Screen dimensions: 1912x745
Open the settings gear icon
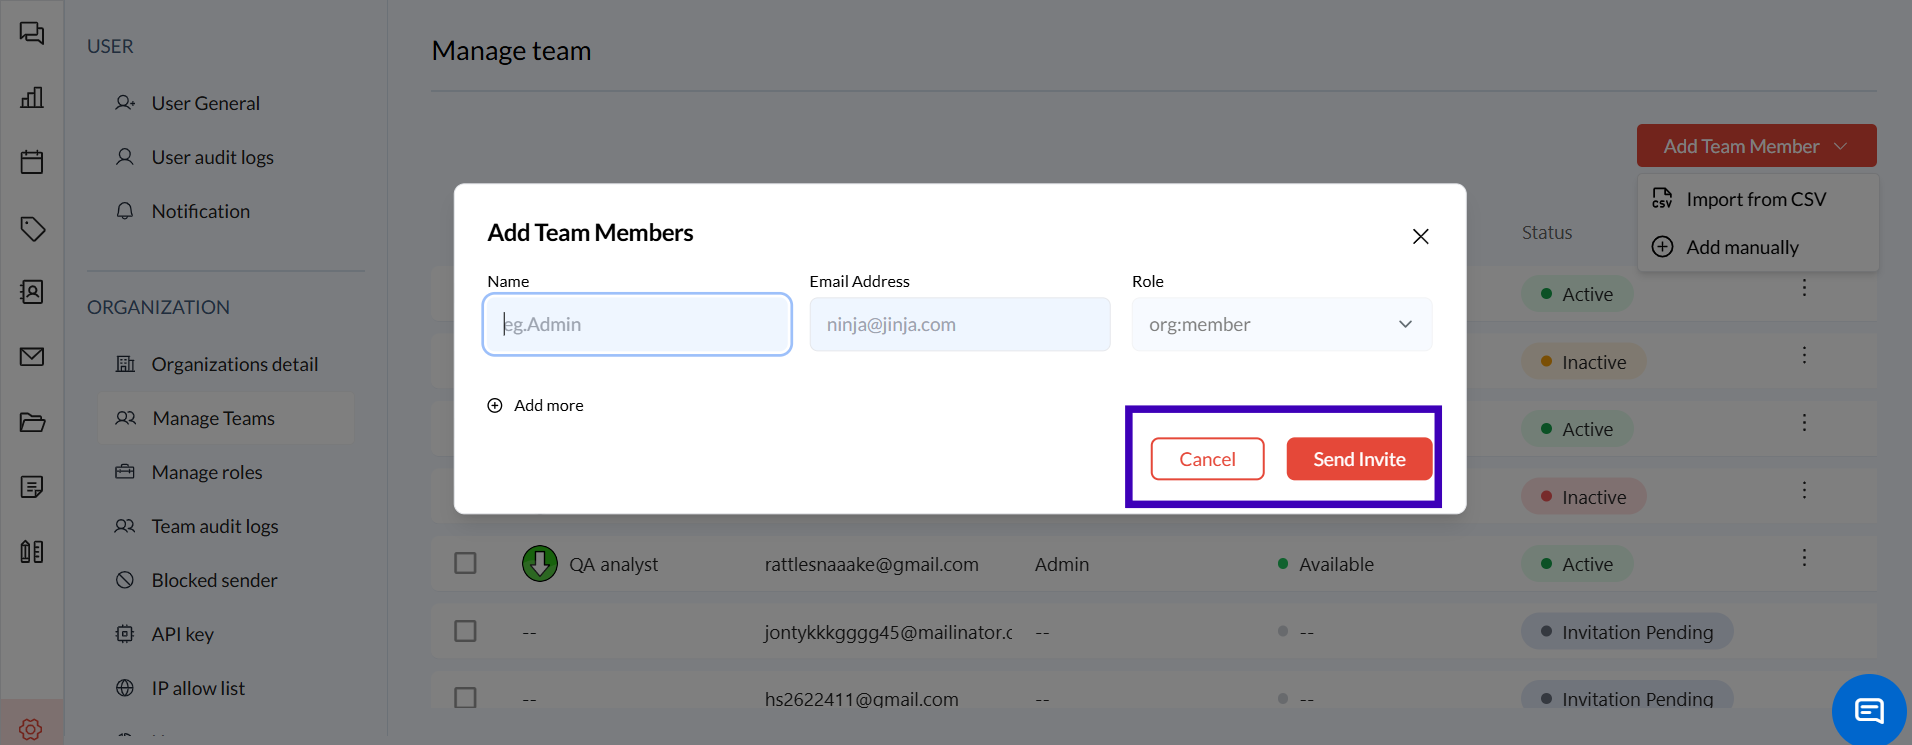[31, 729]
